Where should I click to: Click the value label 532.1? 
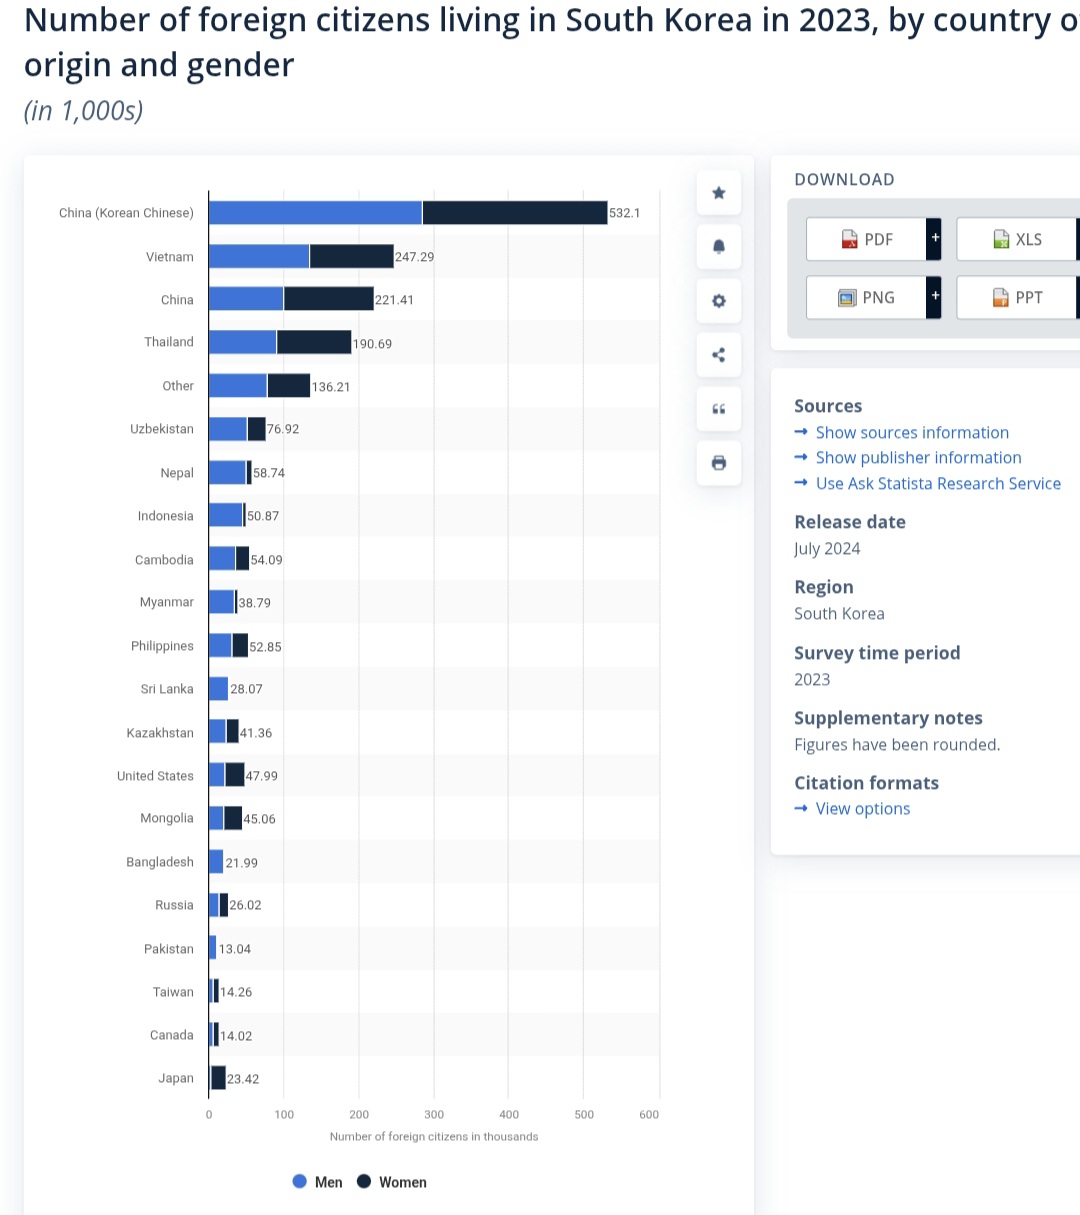coord(625,213)
